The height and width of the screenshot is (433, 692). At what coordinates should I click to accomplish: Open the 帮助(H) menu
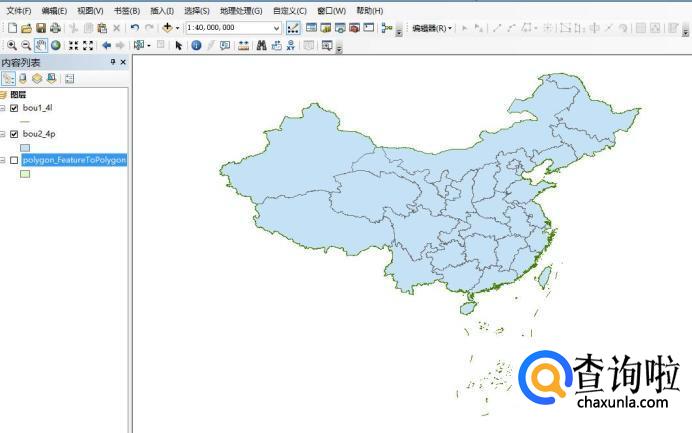370,11
